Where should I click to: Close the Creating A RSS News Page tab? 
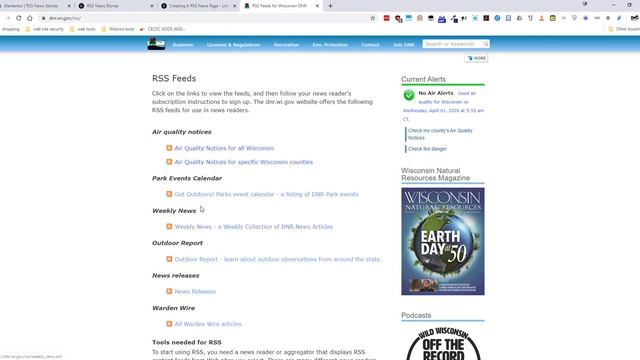pyautogui.click(x=234, y=6)
